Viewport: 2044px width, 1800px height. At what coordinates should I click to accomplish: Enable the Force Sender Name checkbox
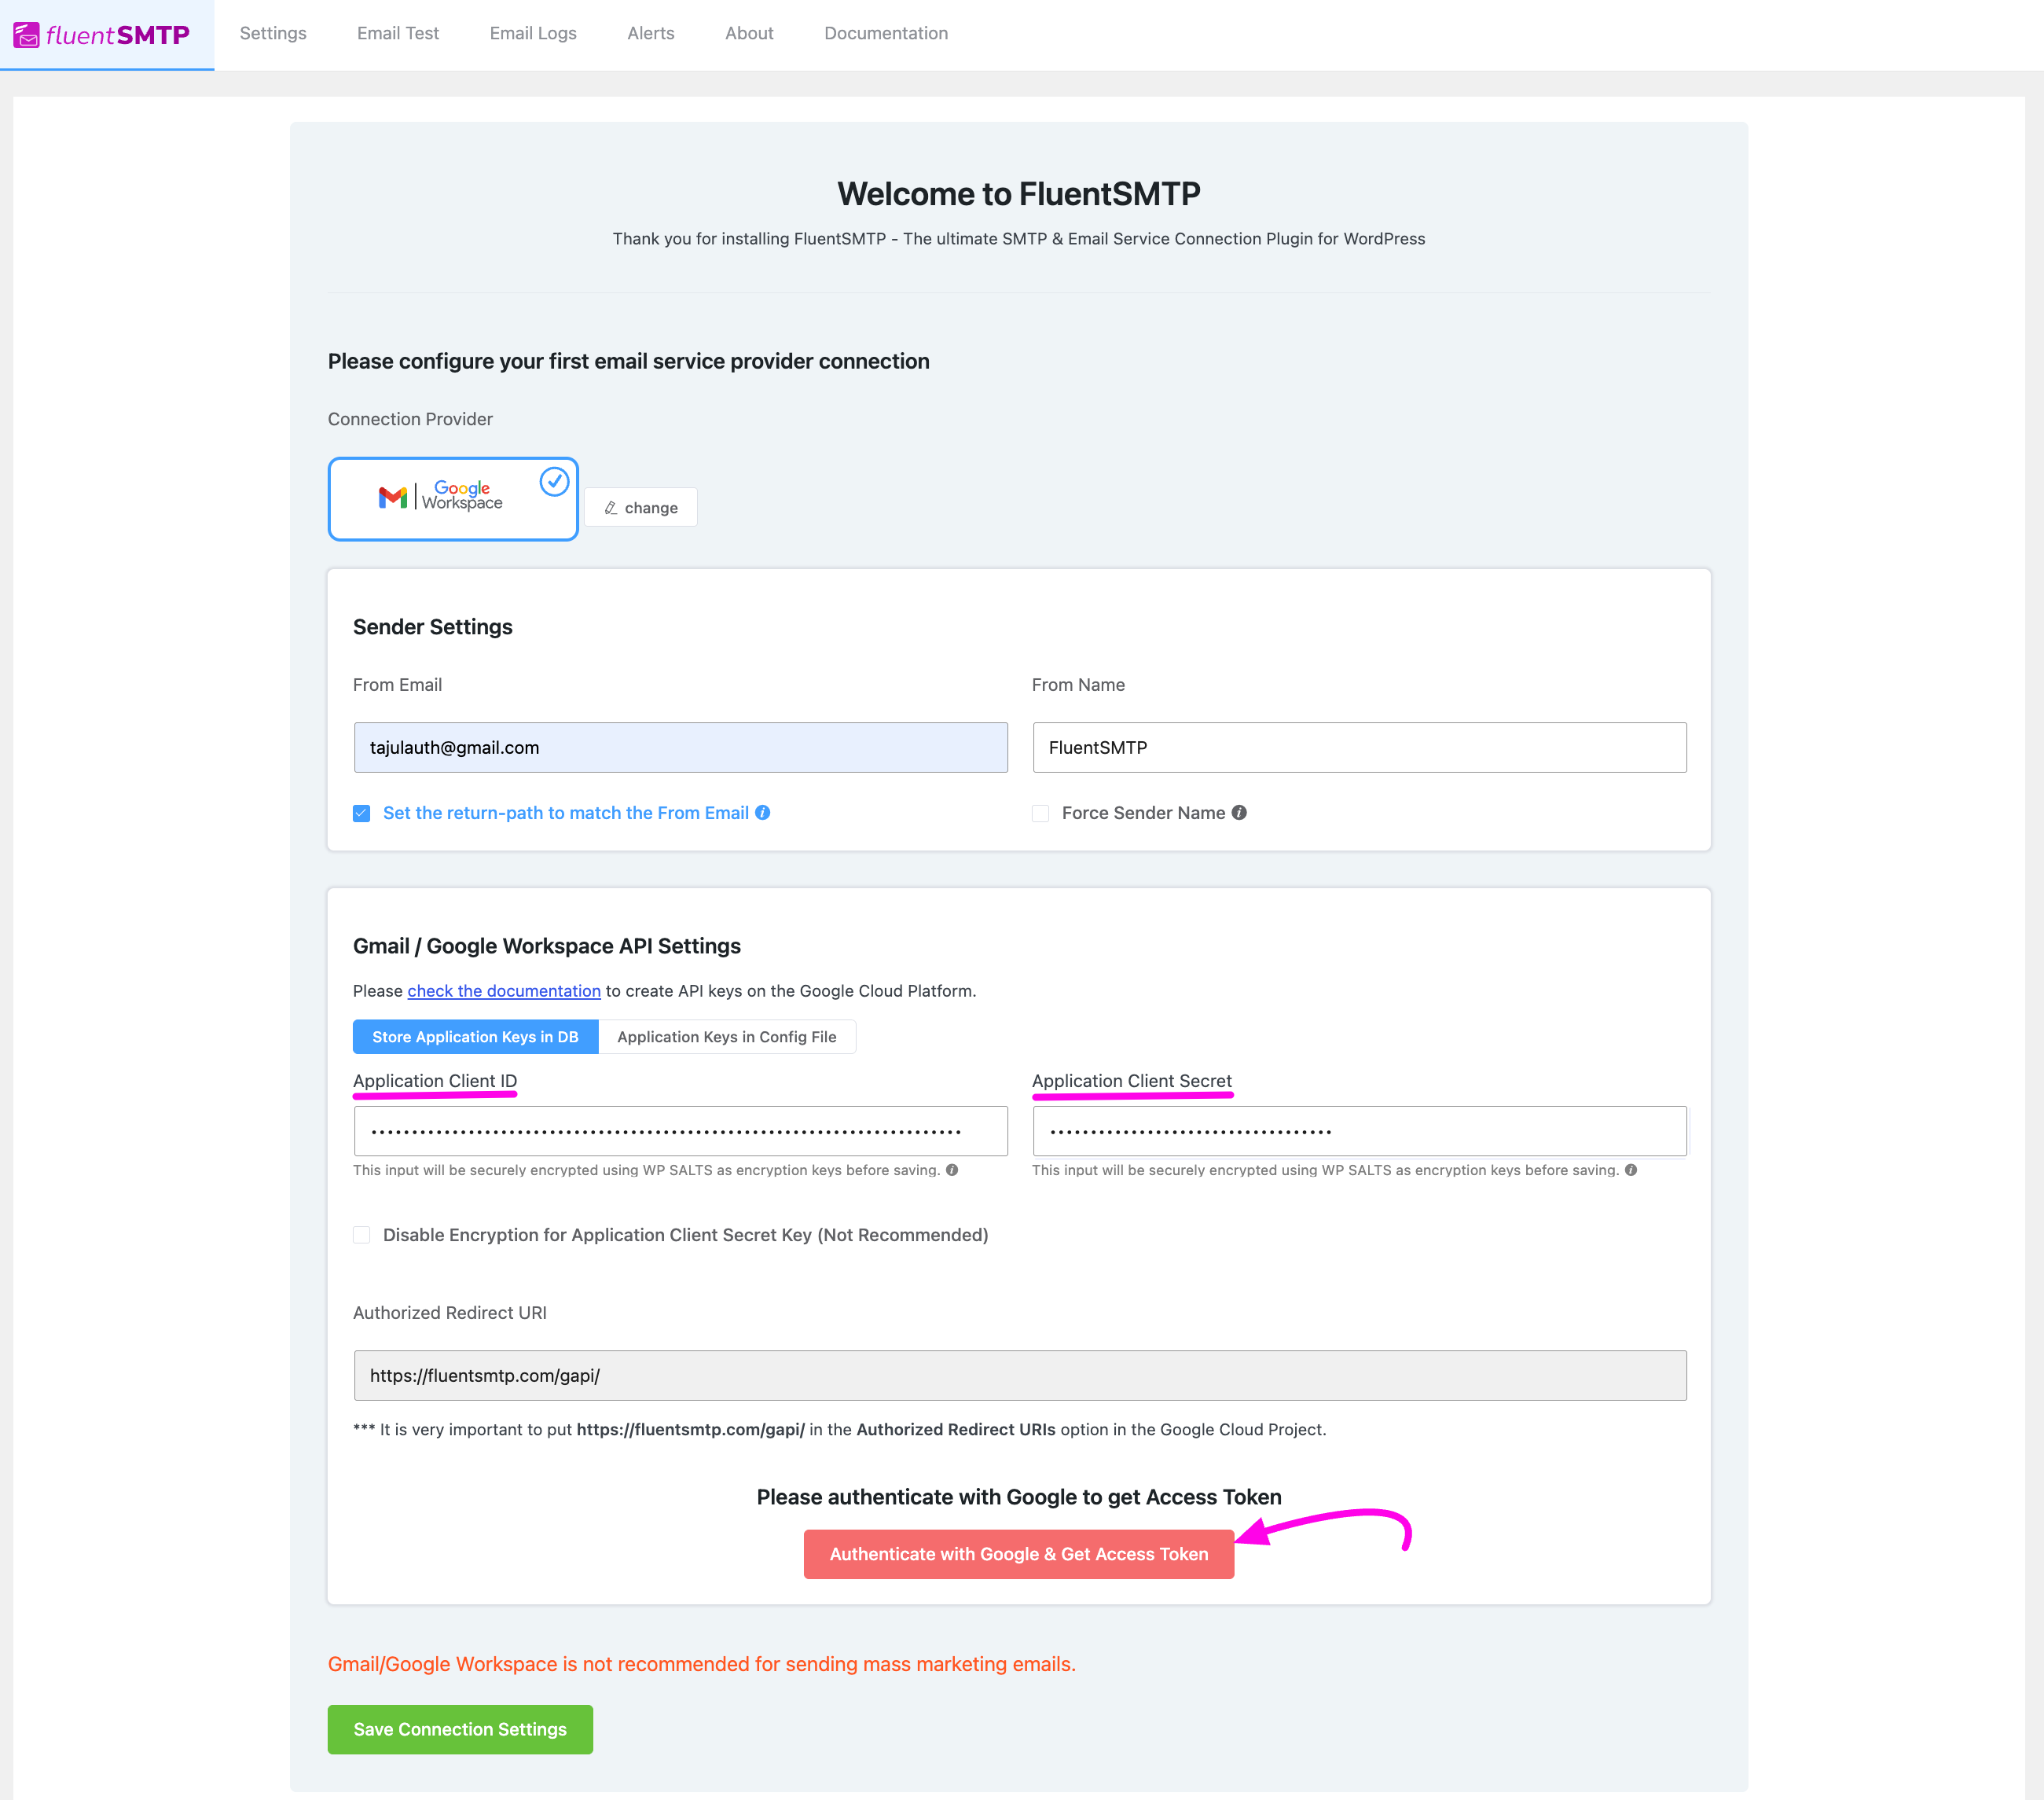tap(1041, 813)
